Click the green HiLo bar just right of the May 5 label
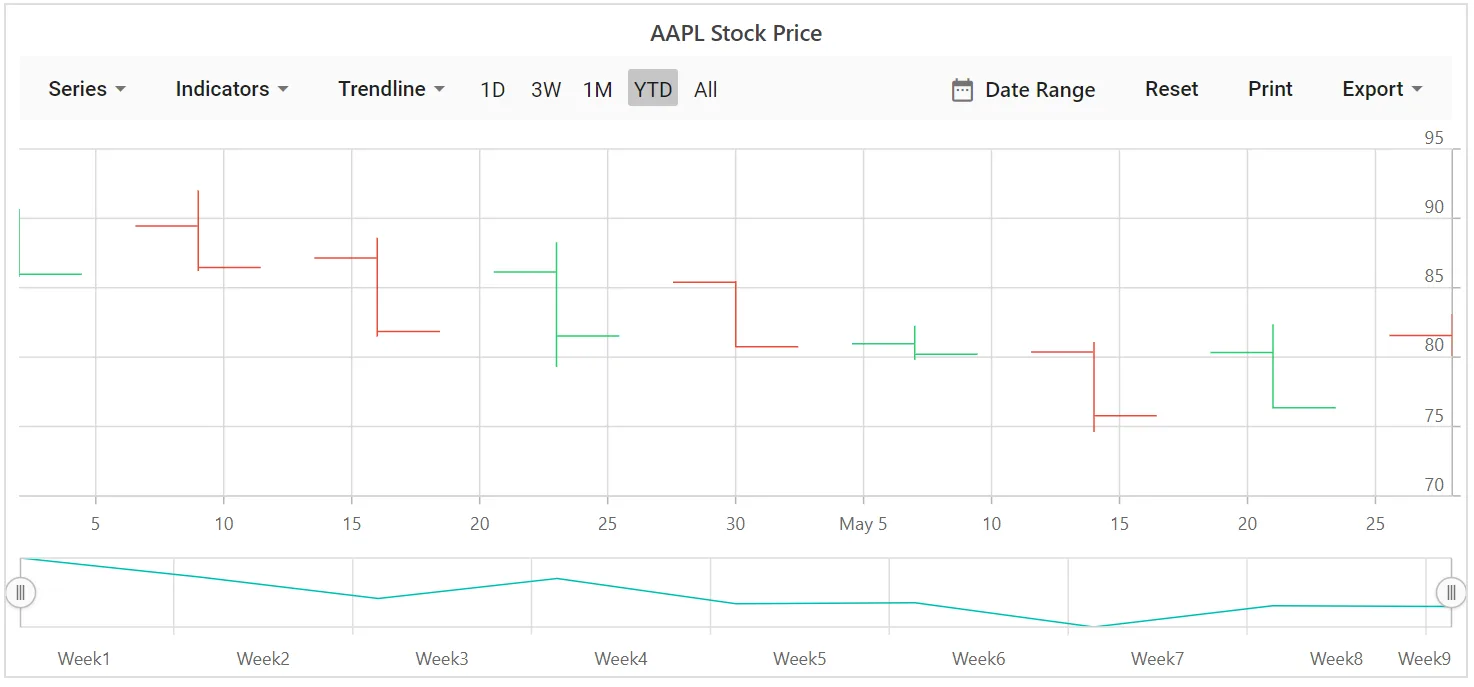 click(x=915, y=343)
